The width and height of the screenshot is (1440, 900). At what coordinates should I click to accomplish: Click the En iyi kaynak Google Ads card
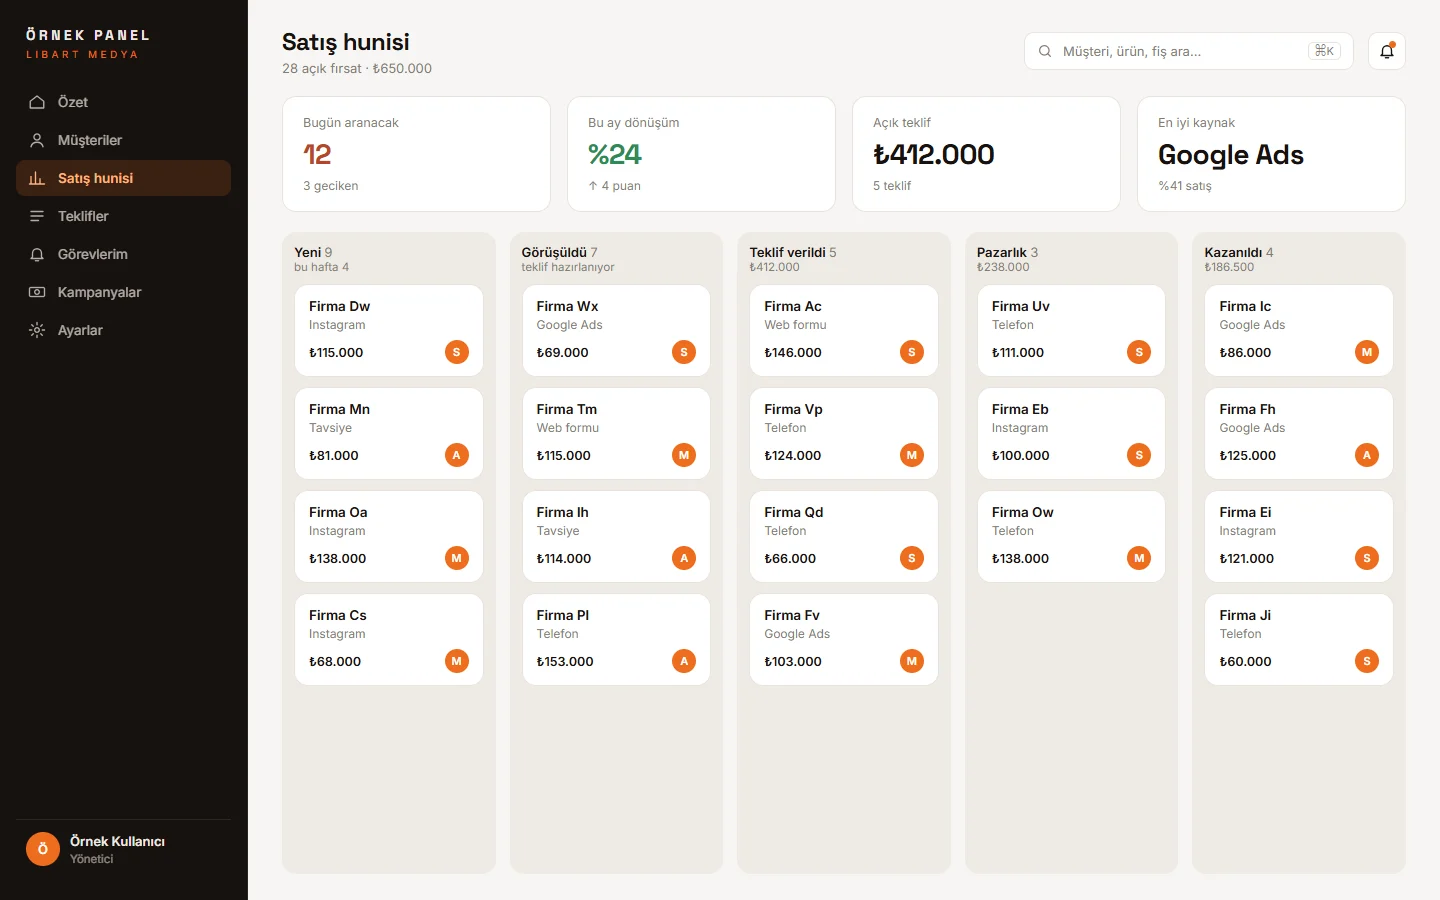tap(1271, 154)
